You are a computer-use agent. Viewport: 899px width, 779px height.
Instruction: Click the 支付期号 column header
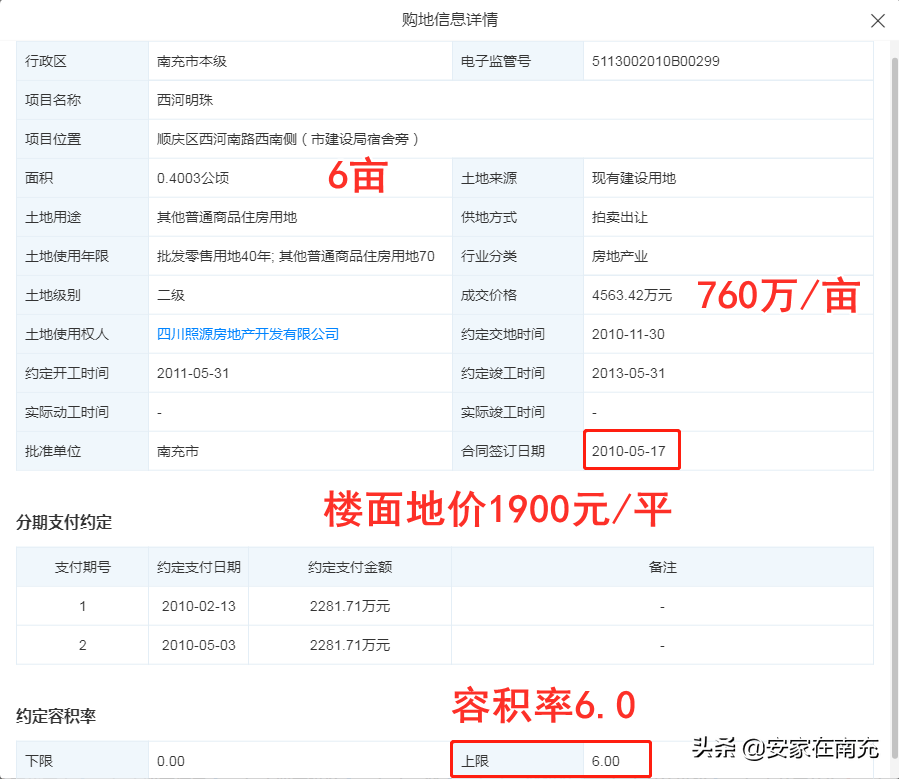coord(83,567)
